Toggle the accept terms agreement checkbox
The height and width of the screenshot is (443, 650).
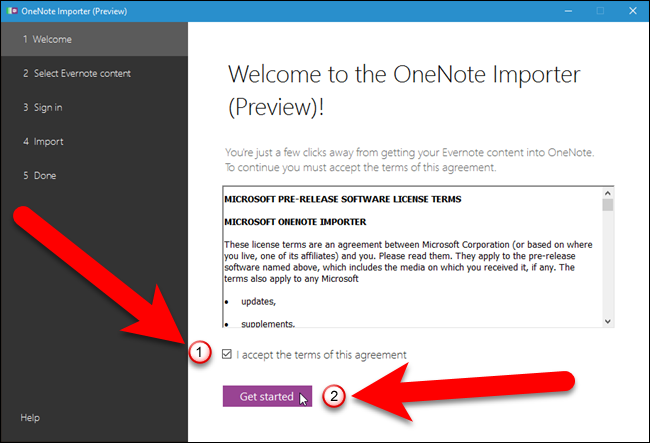(227, 354)
